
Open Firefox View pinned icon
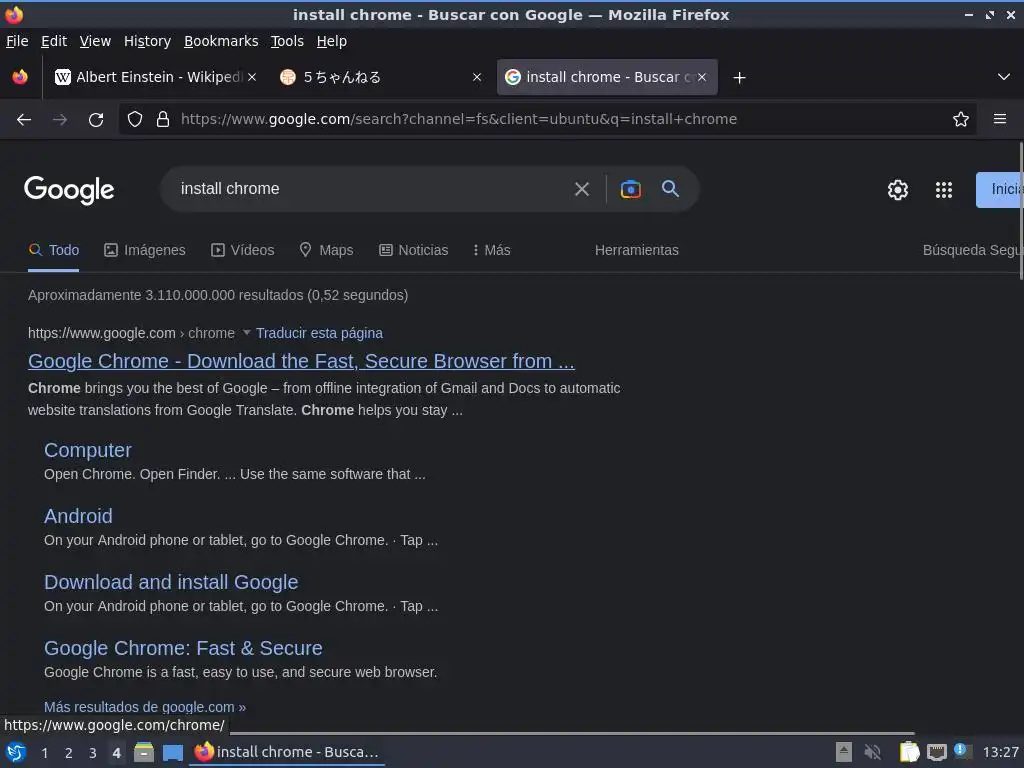(x=20, y=77)
